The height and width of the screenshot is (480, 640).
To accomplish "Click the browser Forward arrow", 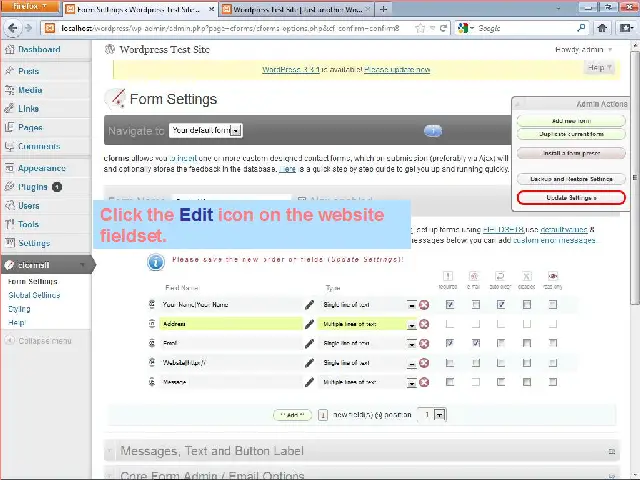I will (x=28, y=28).
